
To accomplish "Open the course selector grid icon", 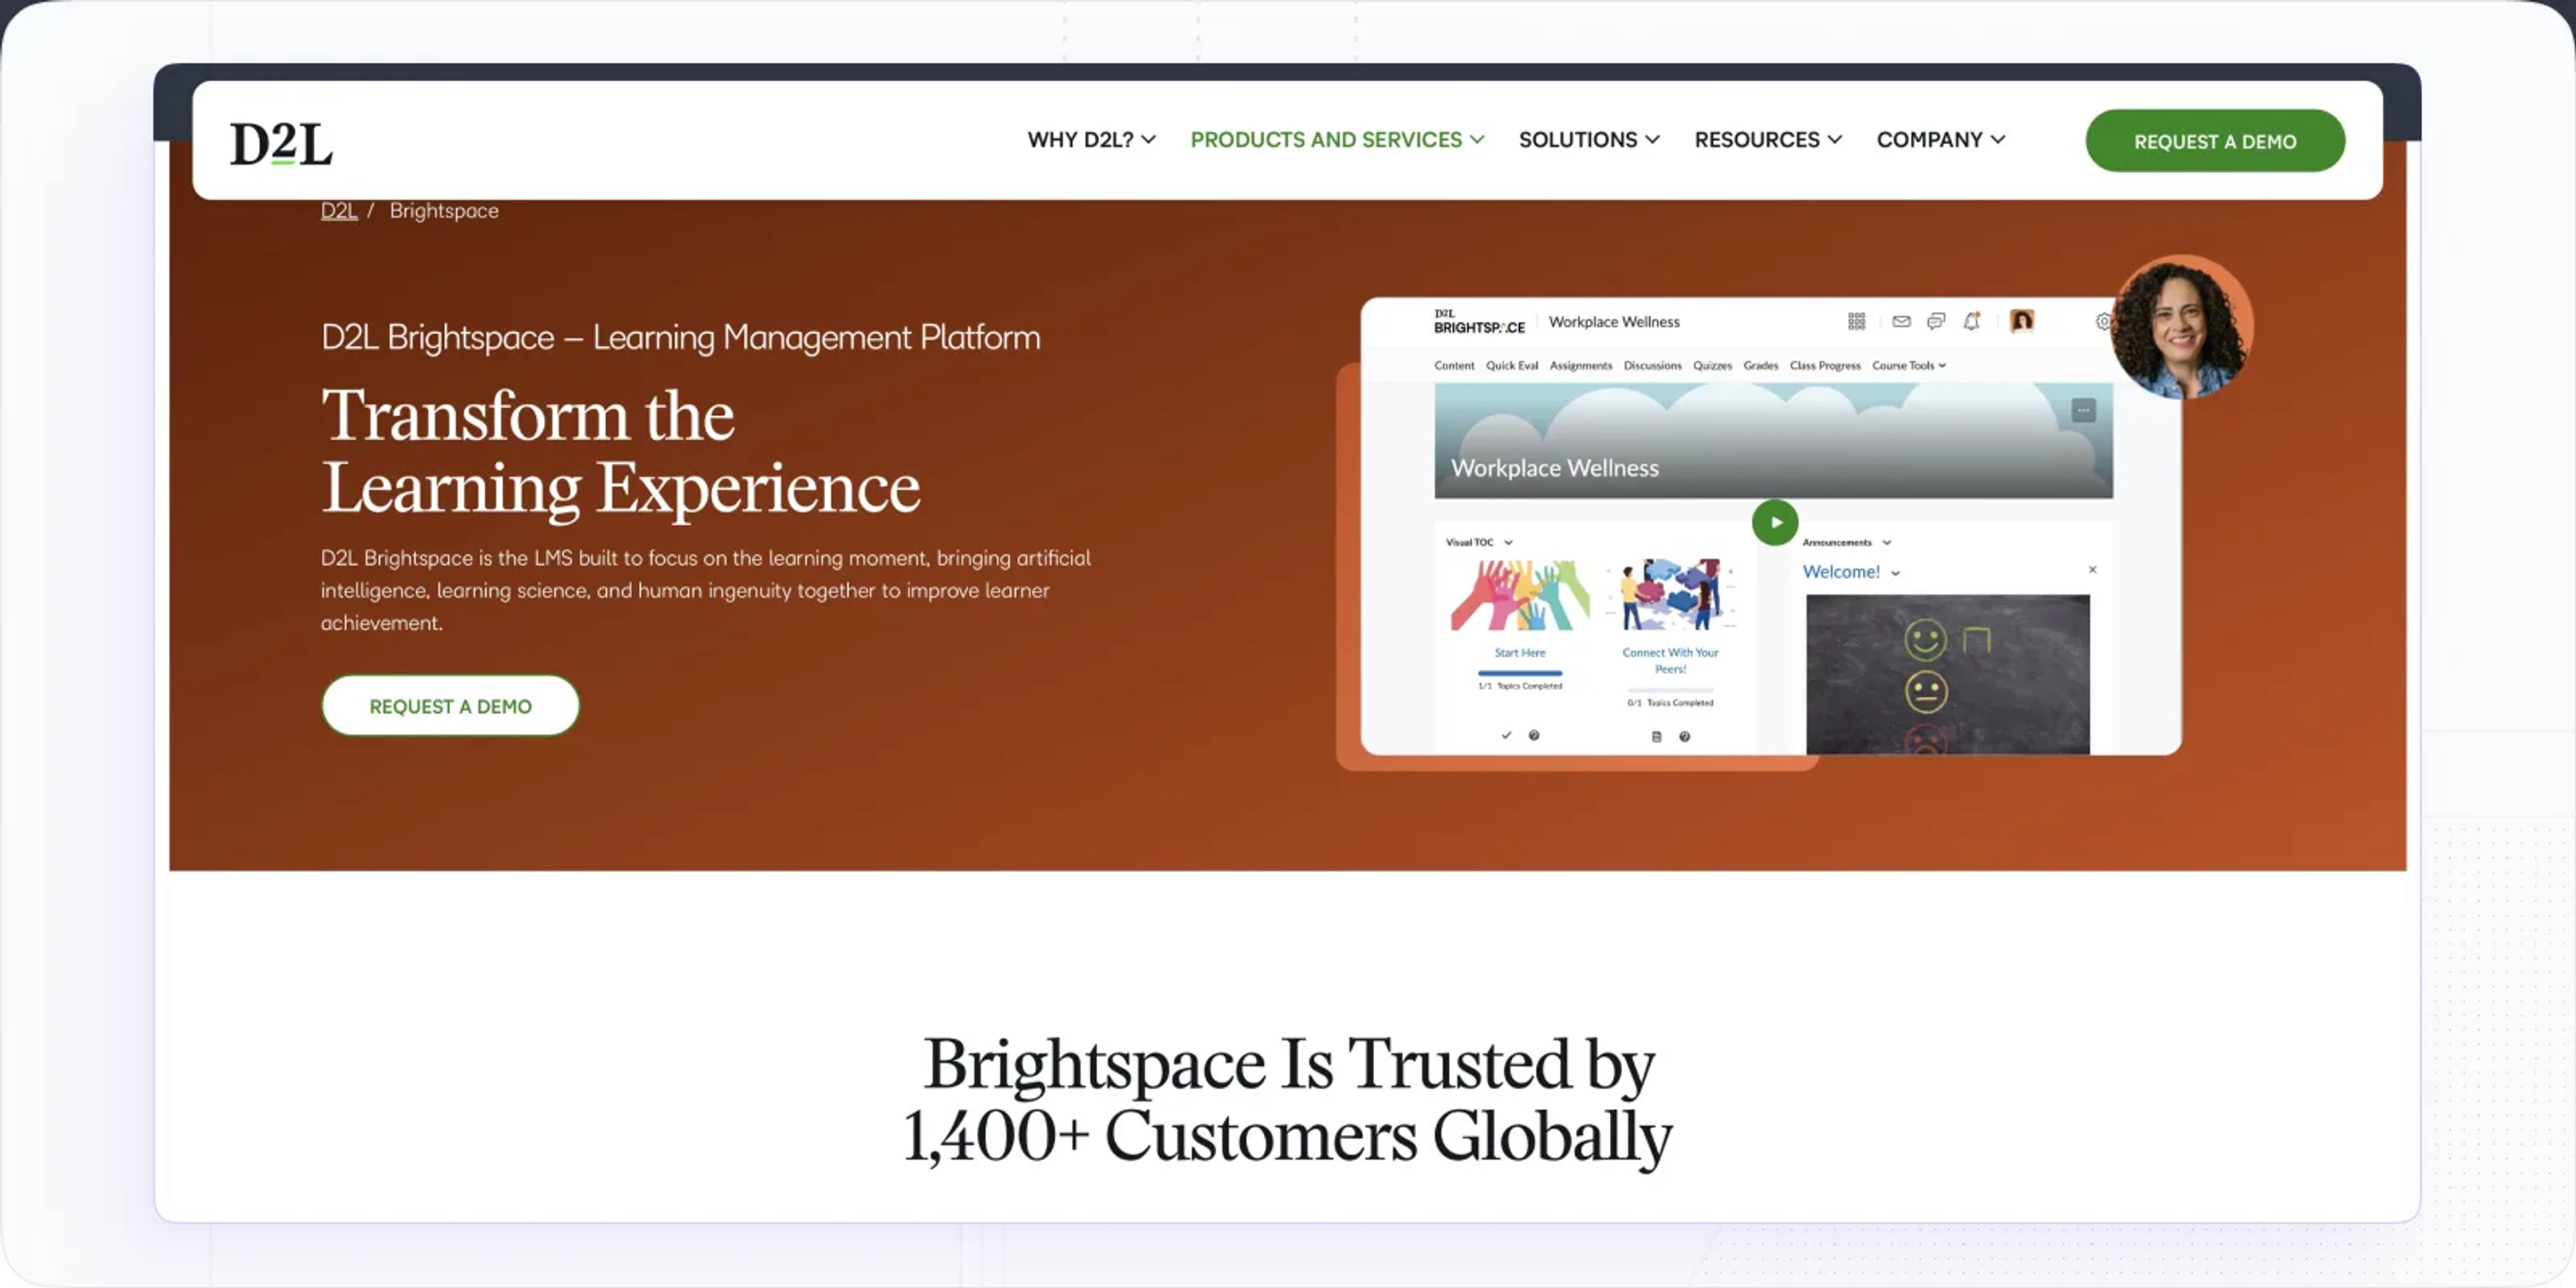I will pos(1856,321).
